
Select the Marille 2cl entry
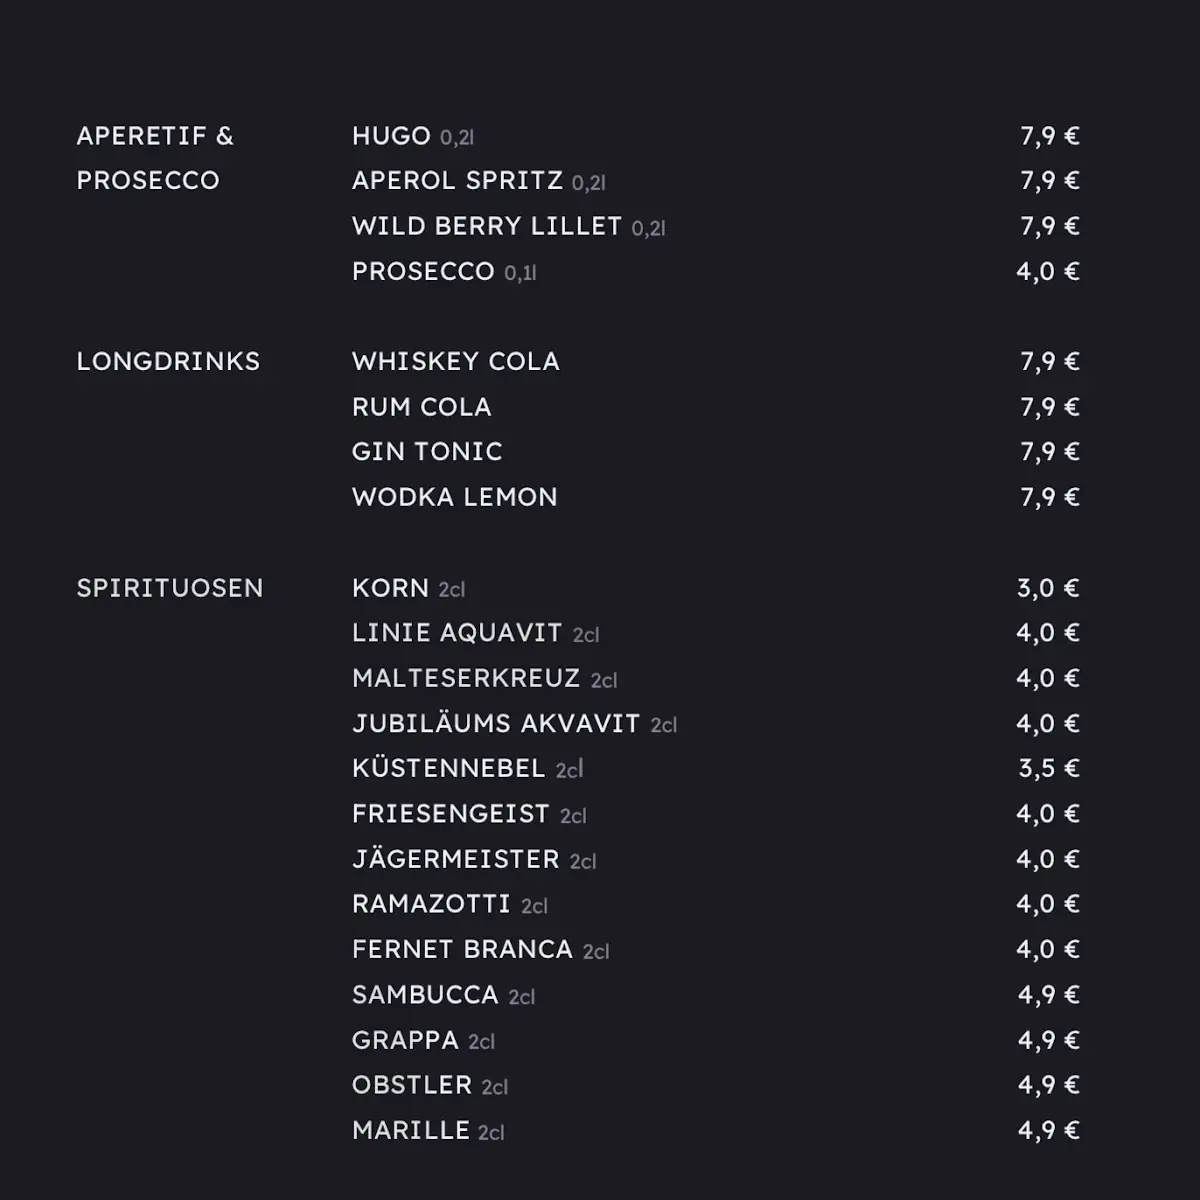tap(428, 1130)
